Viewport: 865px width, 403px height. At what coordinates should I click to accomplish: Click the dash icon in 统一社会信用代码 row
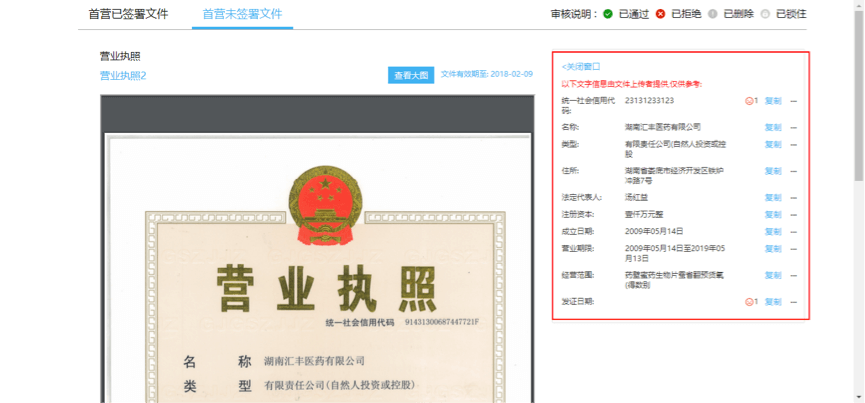coord(794,101)
